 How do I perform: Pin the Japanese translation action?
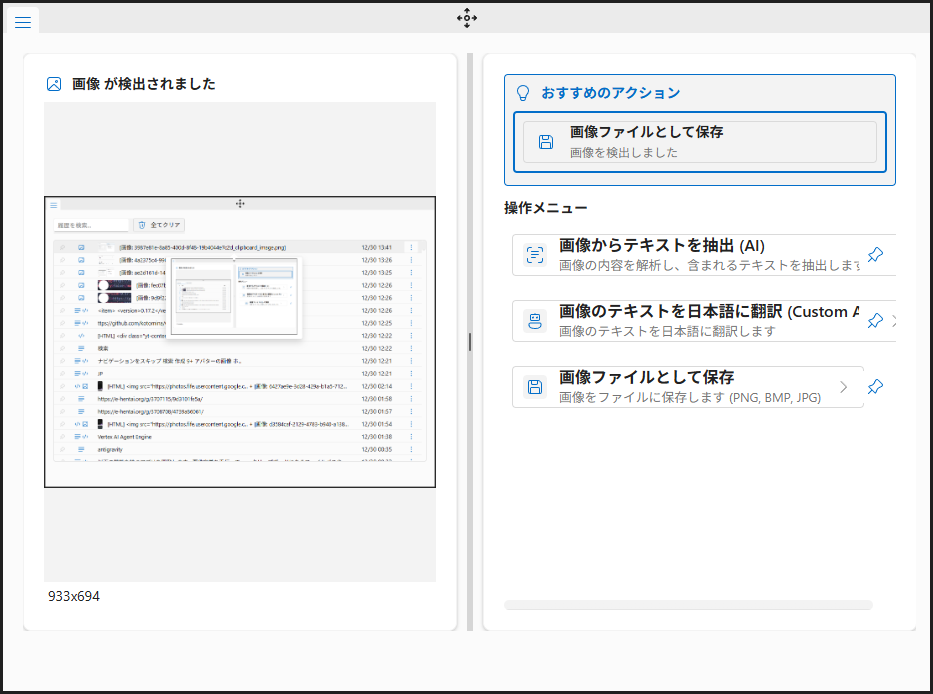click(875, 320)
